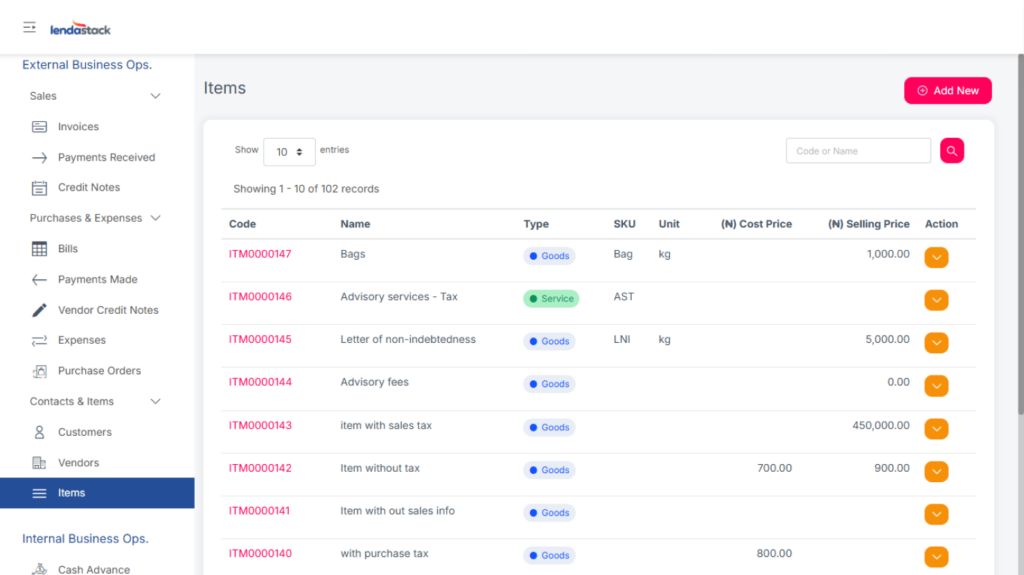Open Invoices from the sidebar icon

40,127
